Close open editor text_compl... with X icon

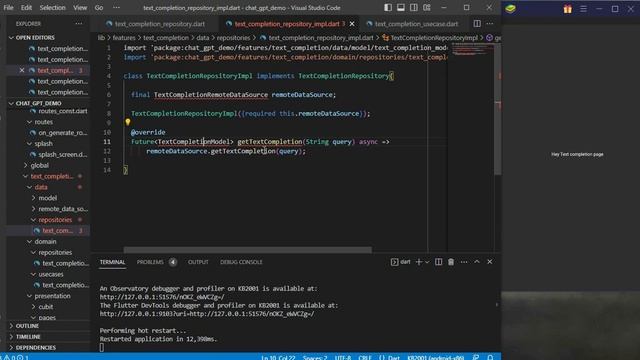22,70
